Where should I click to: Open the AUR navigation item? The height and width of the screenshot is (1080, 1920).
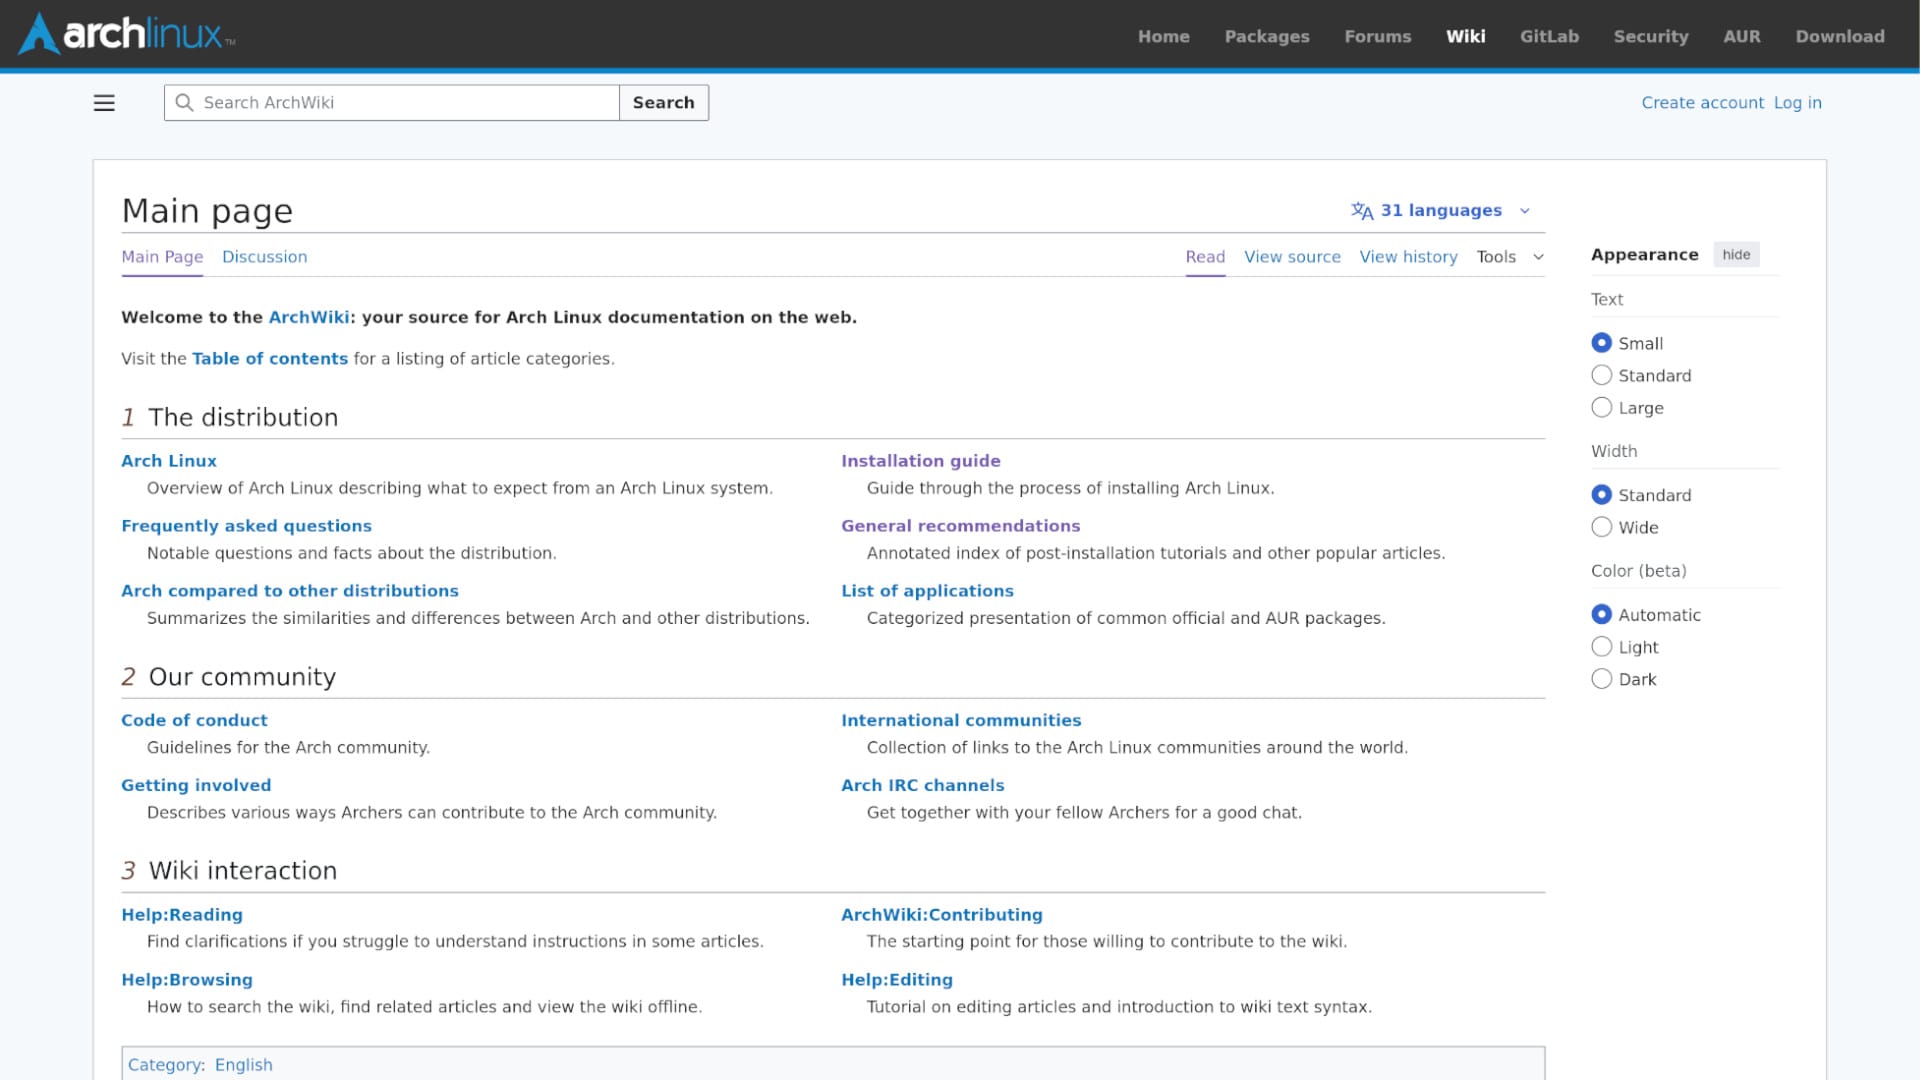(x=1741, y=36)
